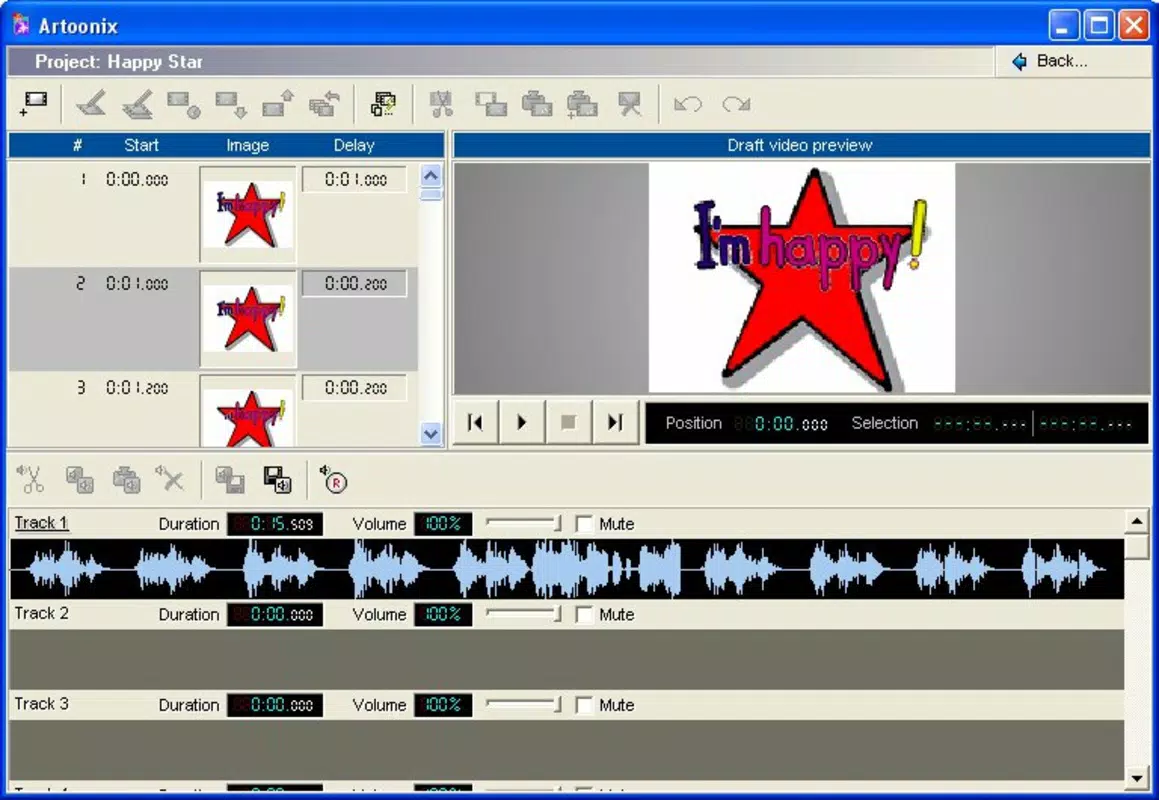Click the frame with up arrow icon
Image resolution: width=1159 pixels, height=800 pixels.
(x=278, y=104)
